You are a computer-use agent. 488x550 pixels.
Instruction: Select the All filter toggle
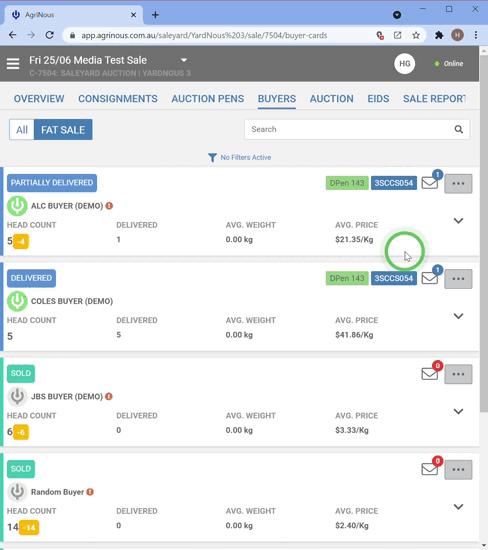coord(22,130)
